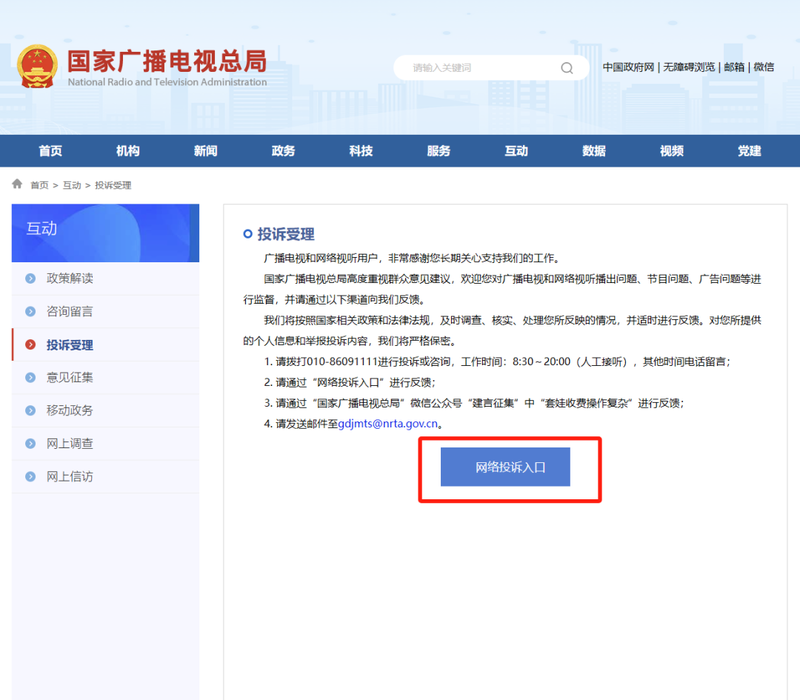This screenshot has width=800, height=700.
Task: Click the search magnifier icon
Action: pyautogui.click(x=567, y=68)
